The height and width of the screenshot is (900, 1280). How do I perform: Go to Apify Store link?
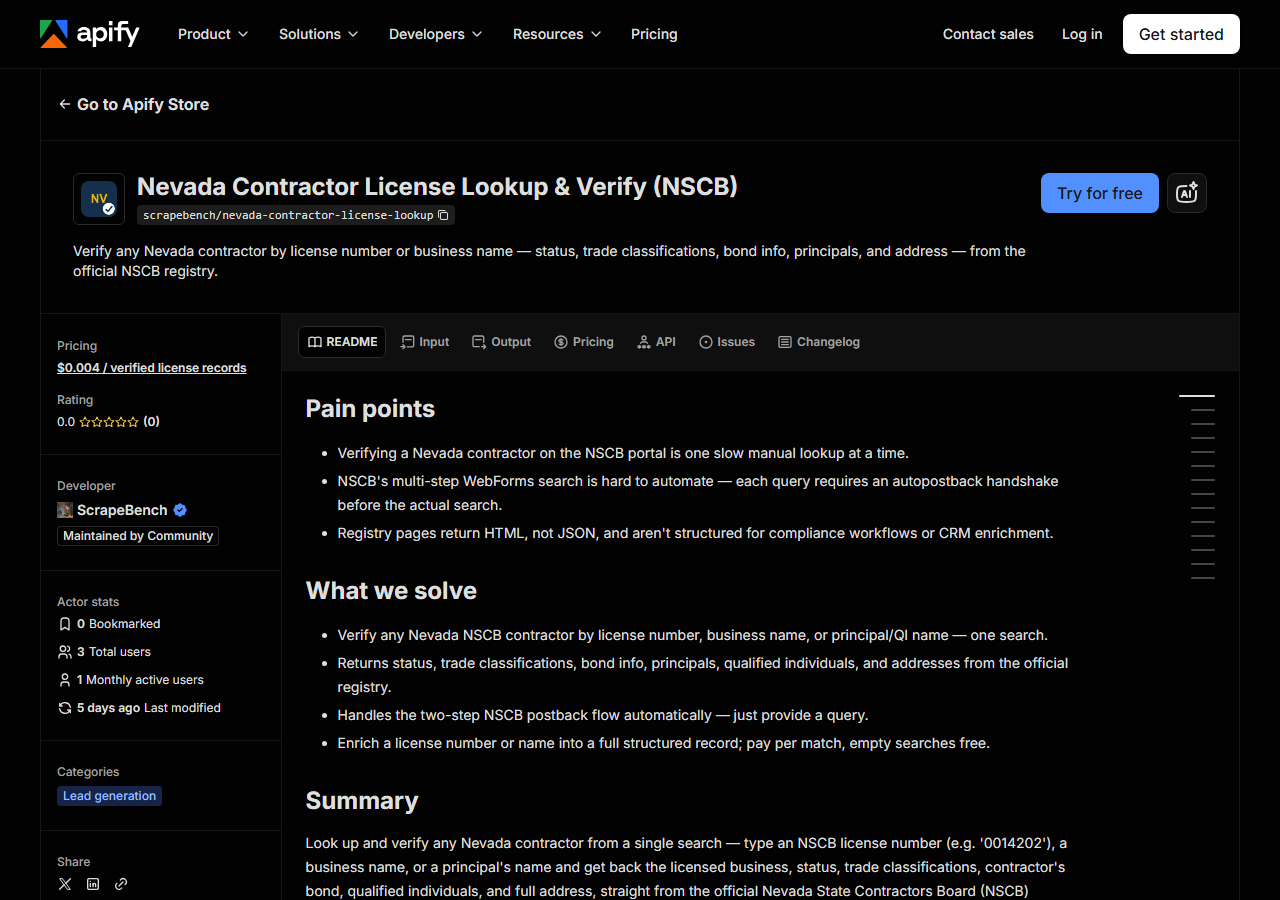134,104
